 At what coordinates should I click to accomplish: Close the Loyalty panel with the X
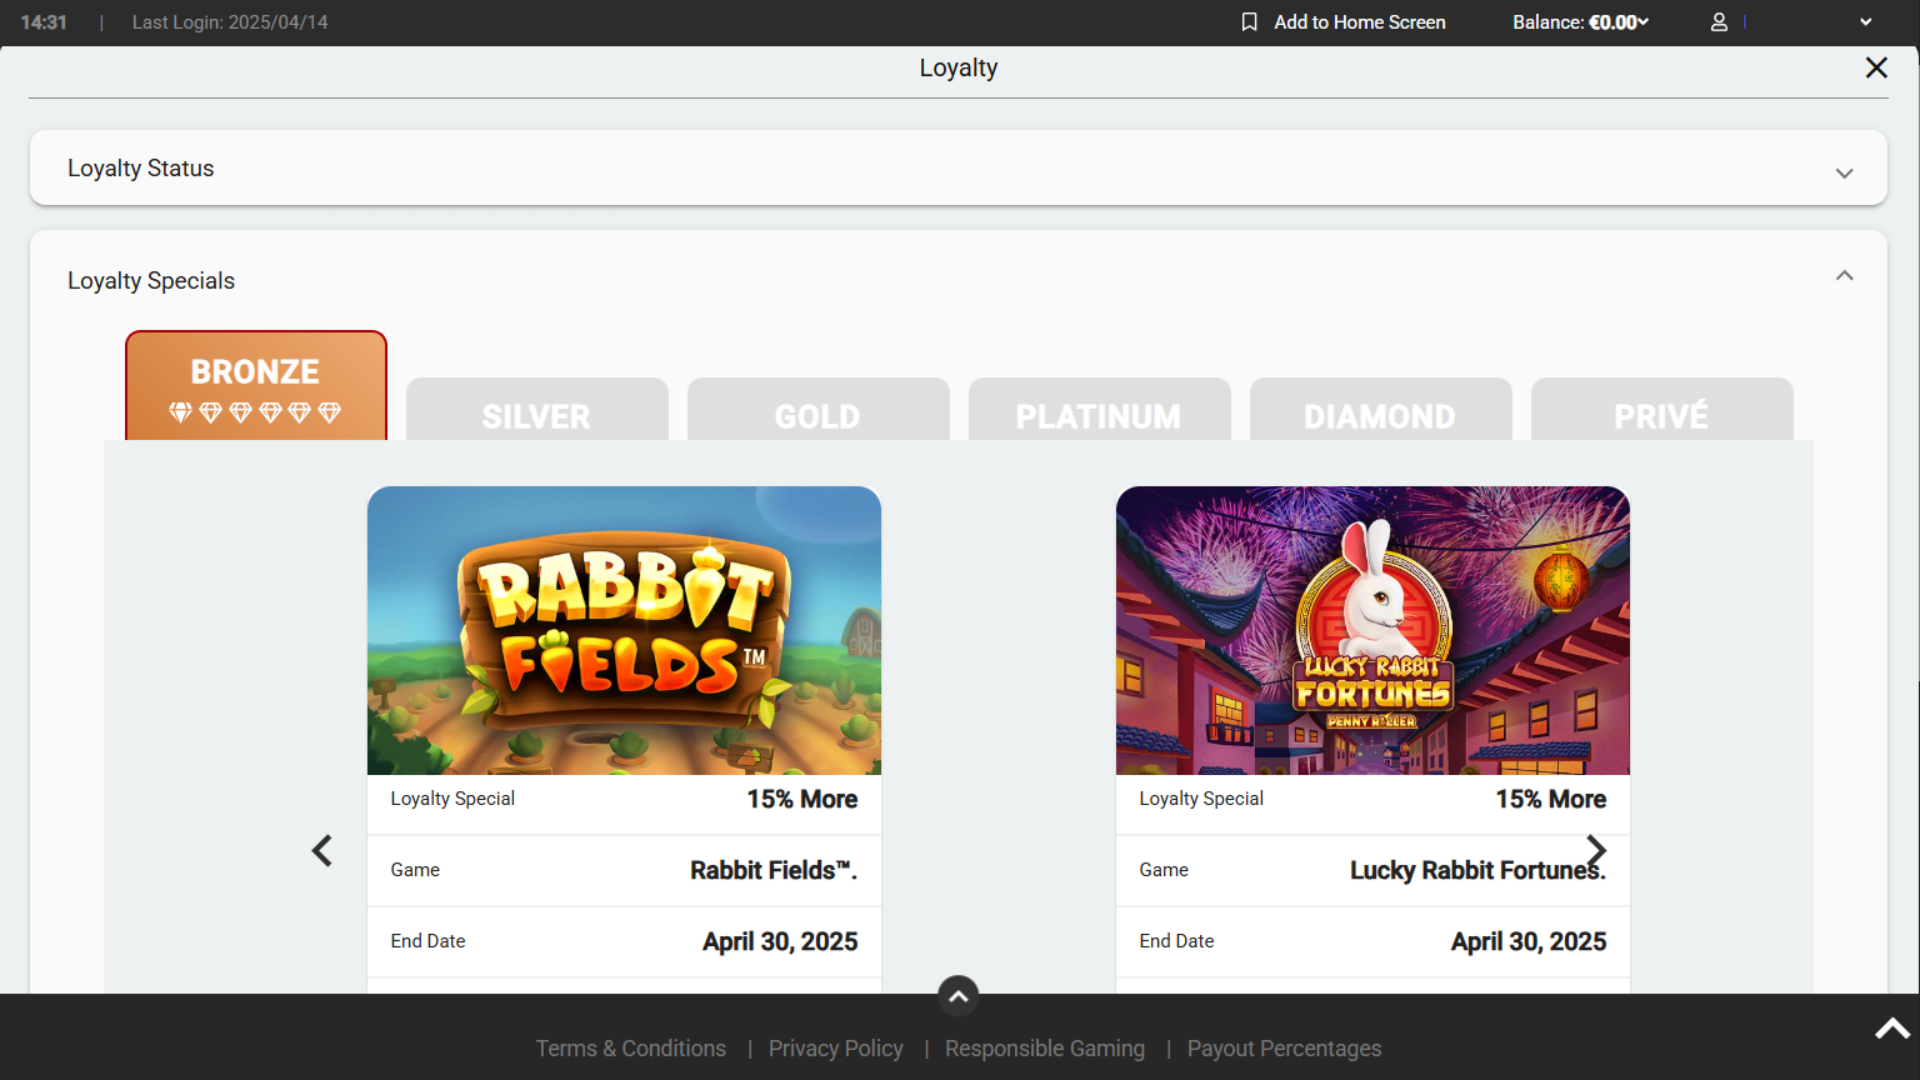point(1876,67)
